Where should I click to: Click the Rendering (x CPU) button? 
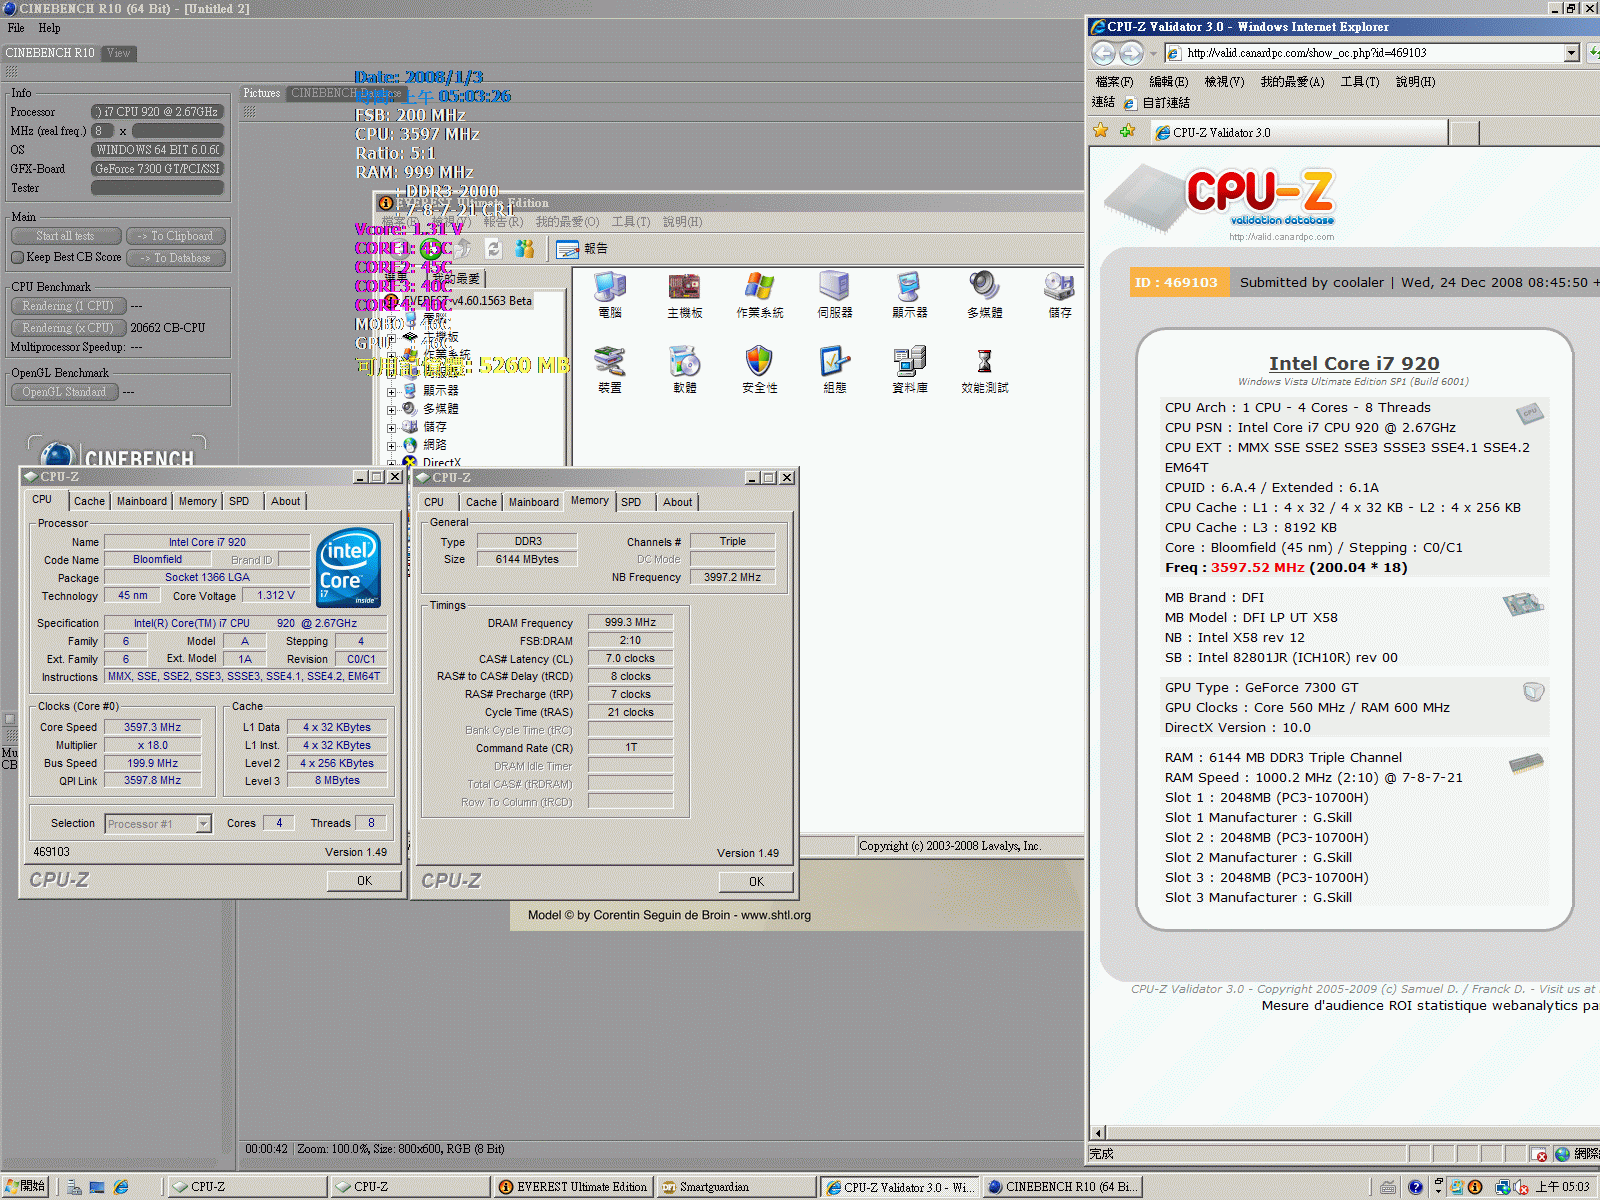(x=68, y=328)
